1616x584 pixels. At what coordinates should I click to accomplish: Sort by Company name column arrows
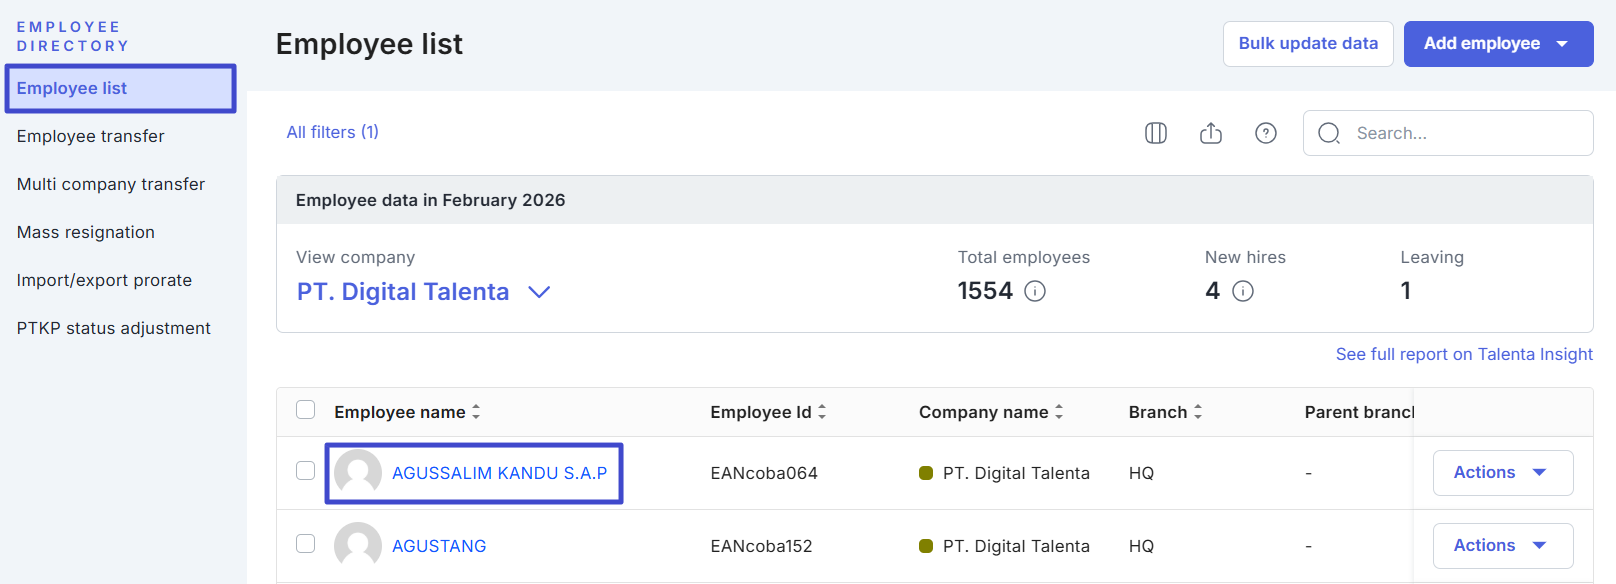coord(1059,412)
